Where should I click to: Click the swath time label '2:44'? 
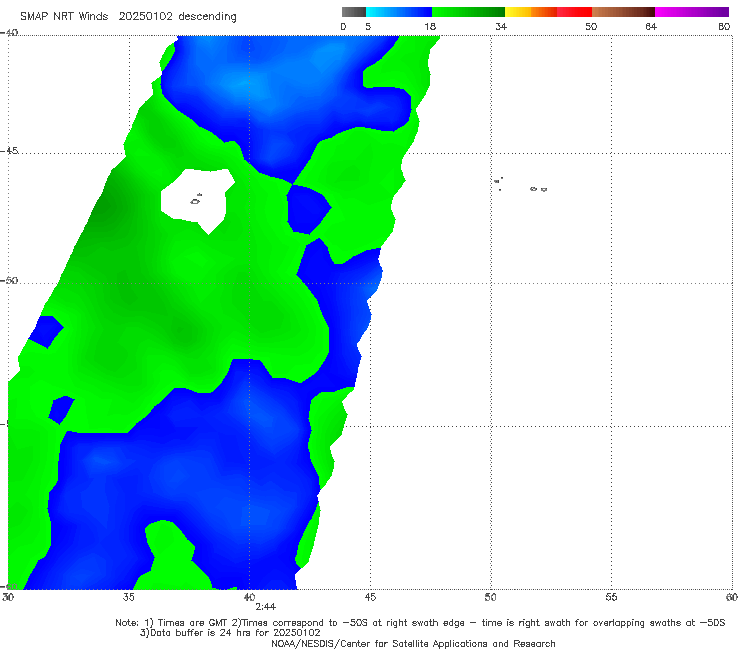pyautogui.click(x=266, y=607)
